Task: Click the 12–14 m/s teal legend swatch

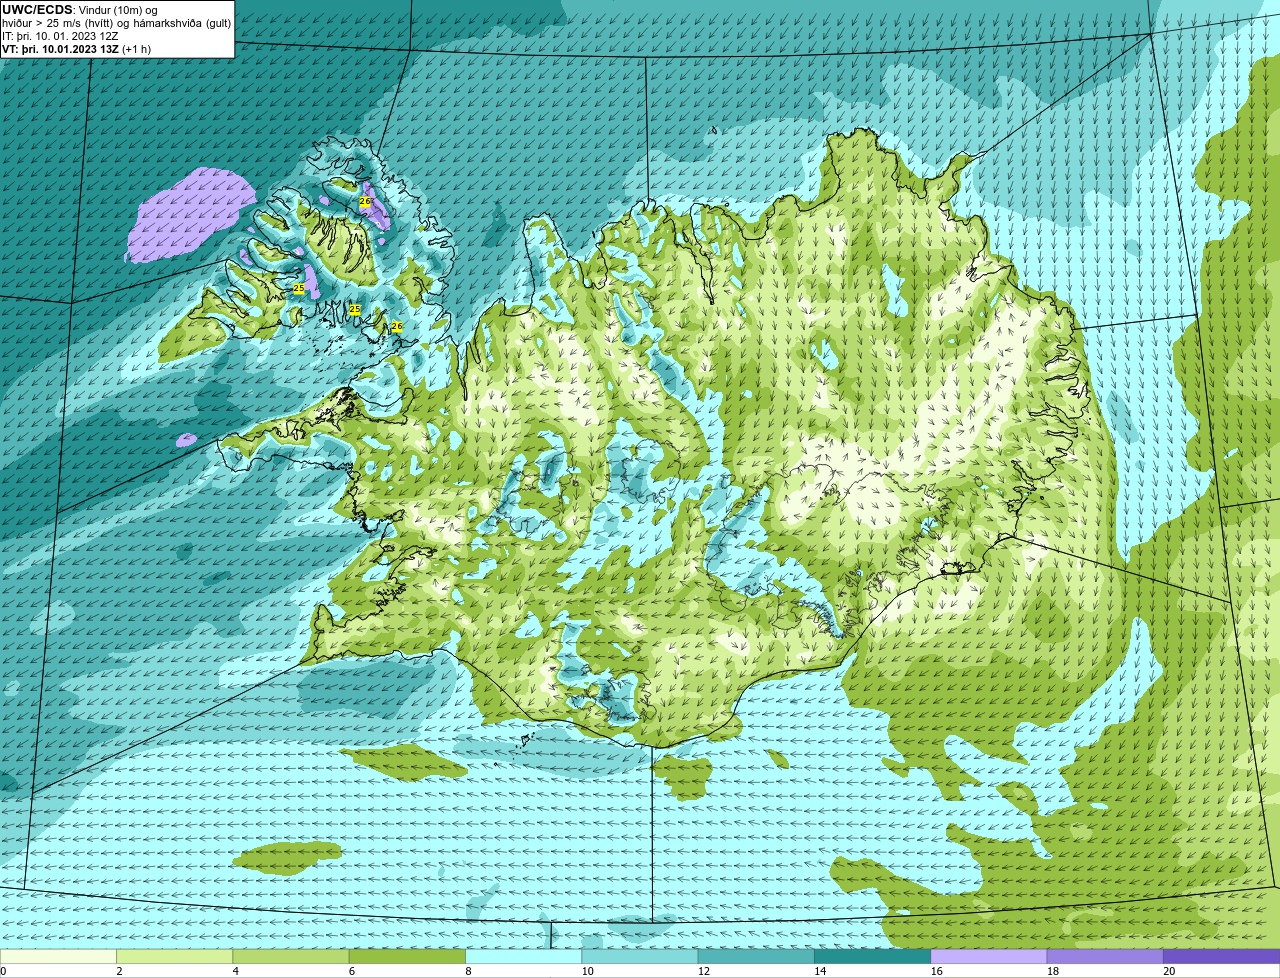Action: 756,956
